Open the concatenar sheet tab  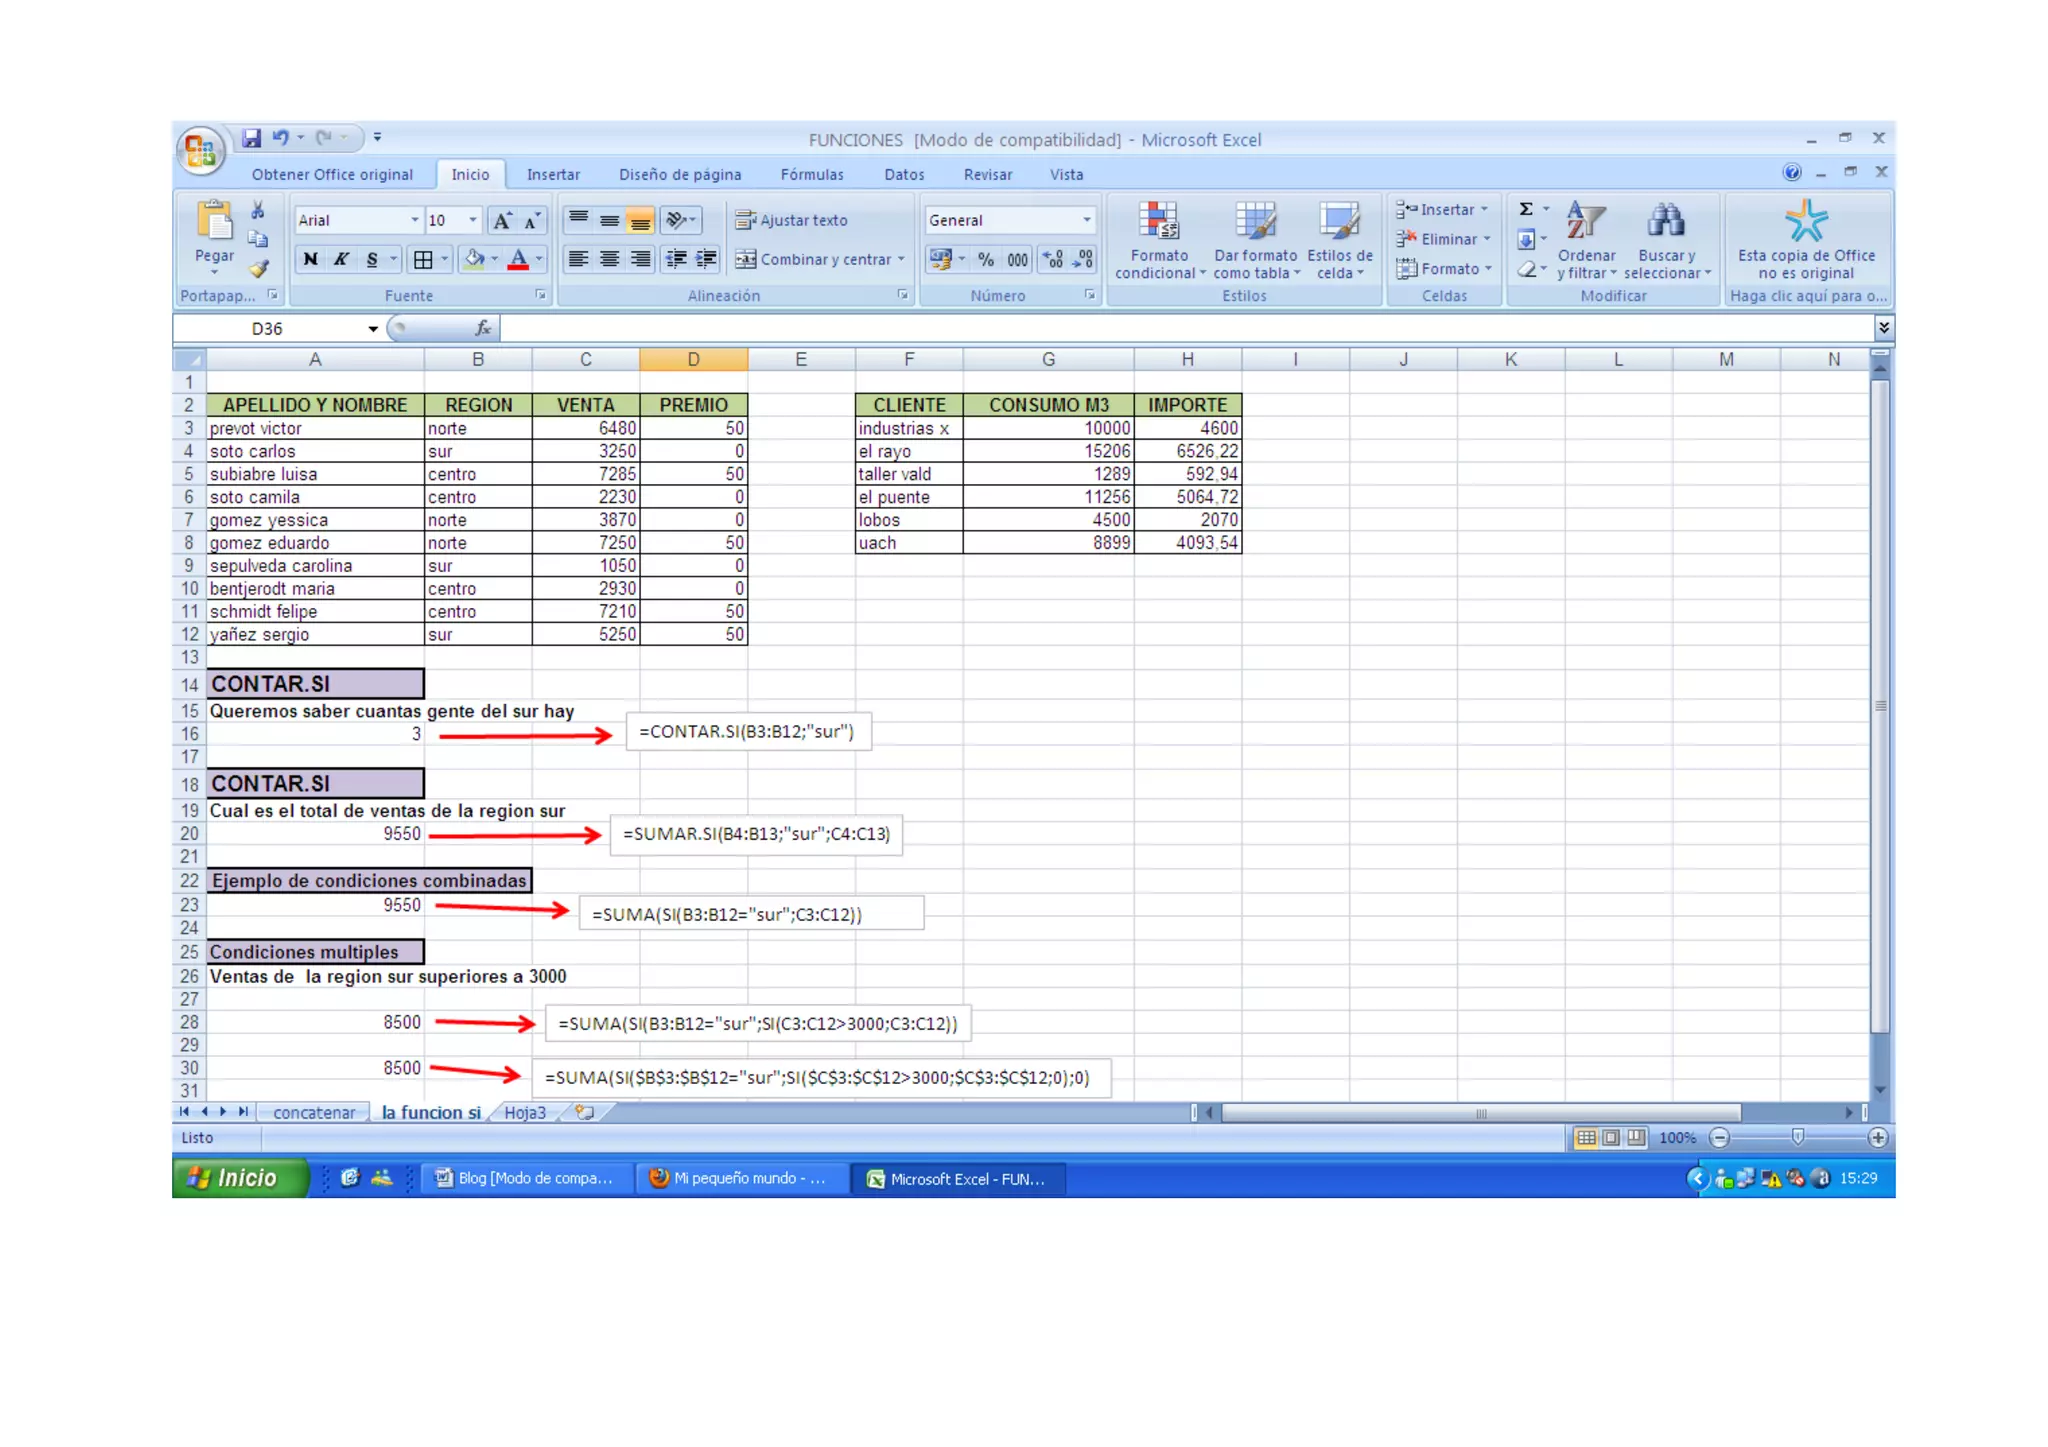tap(314, 1113)
